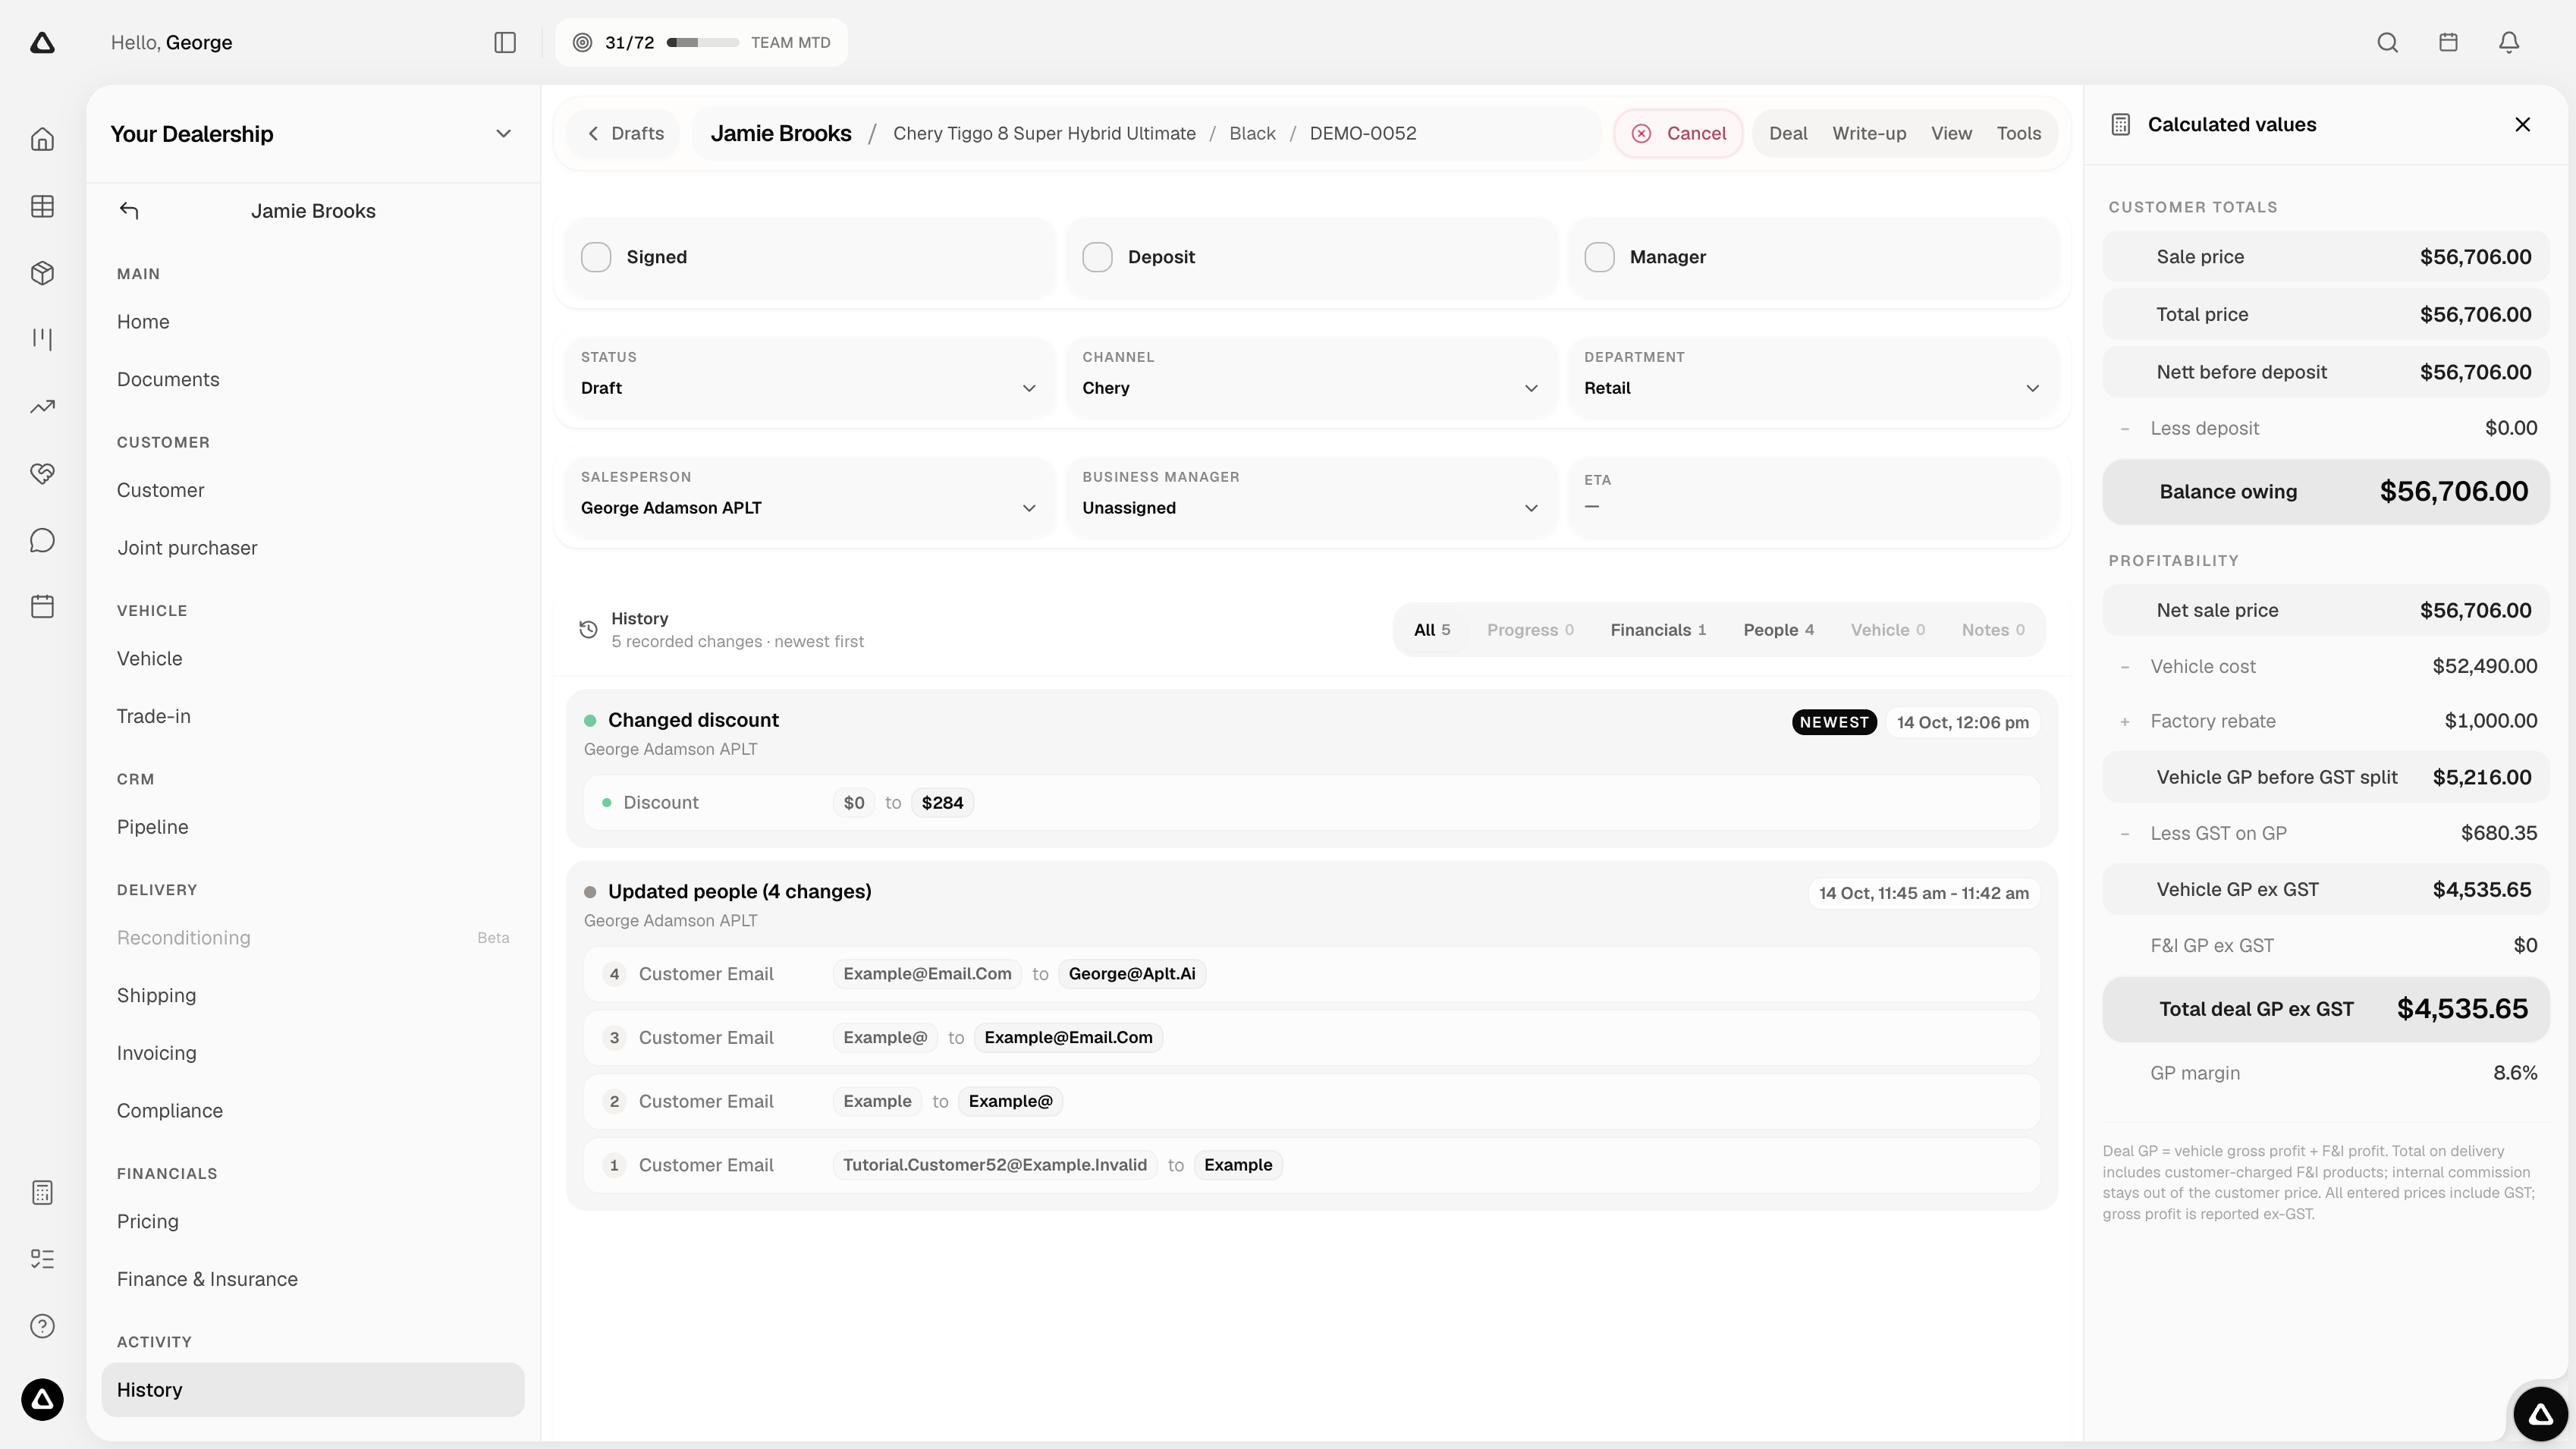
Task: Click the ETA field
Action: [1813, 496]
